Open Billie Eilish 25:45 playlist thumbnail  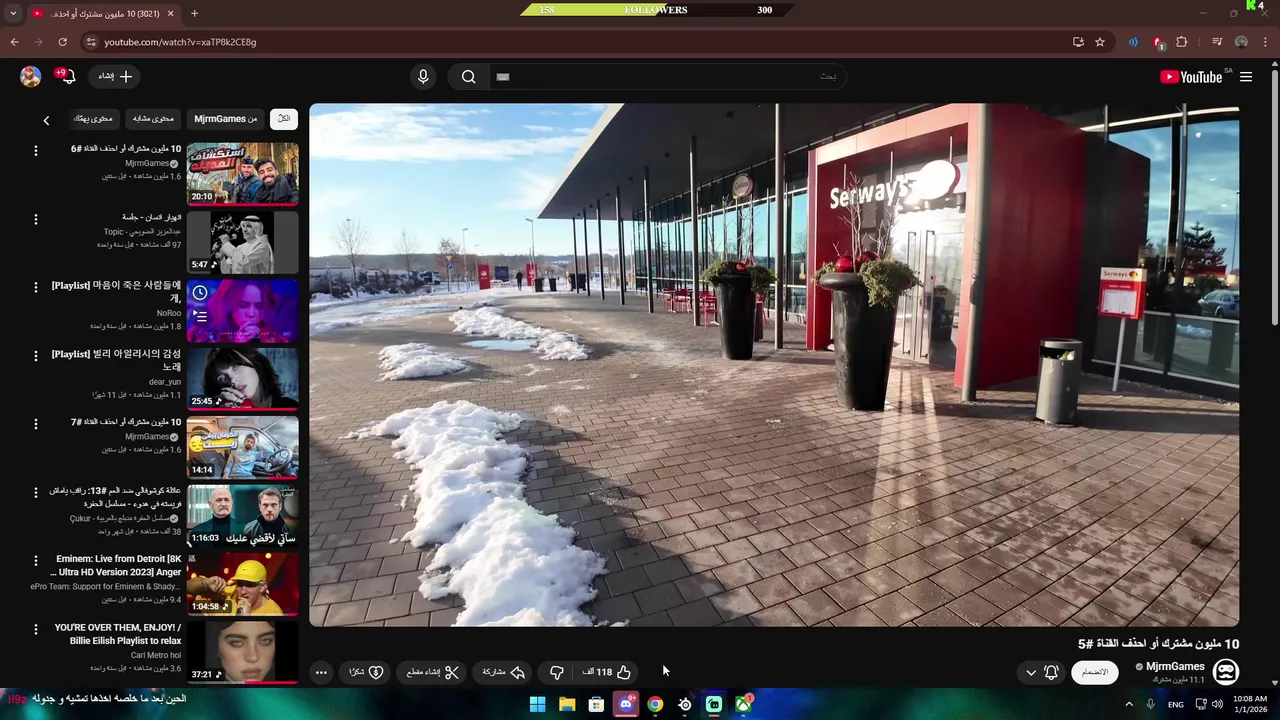tap(242, 379)
